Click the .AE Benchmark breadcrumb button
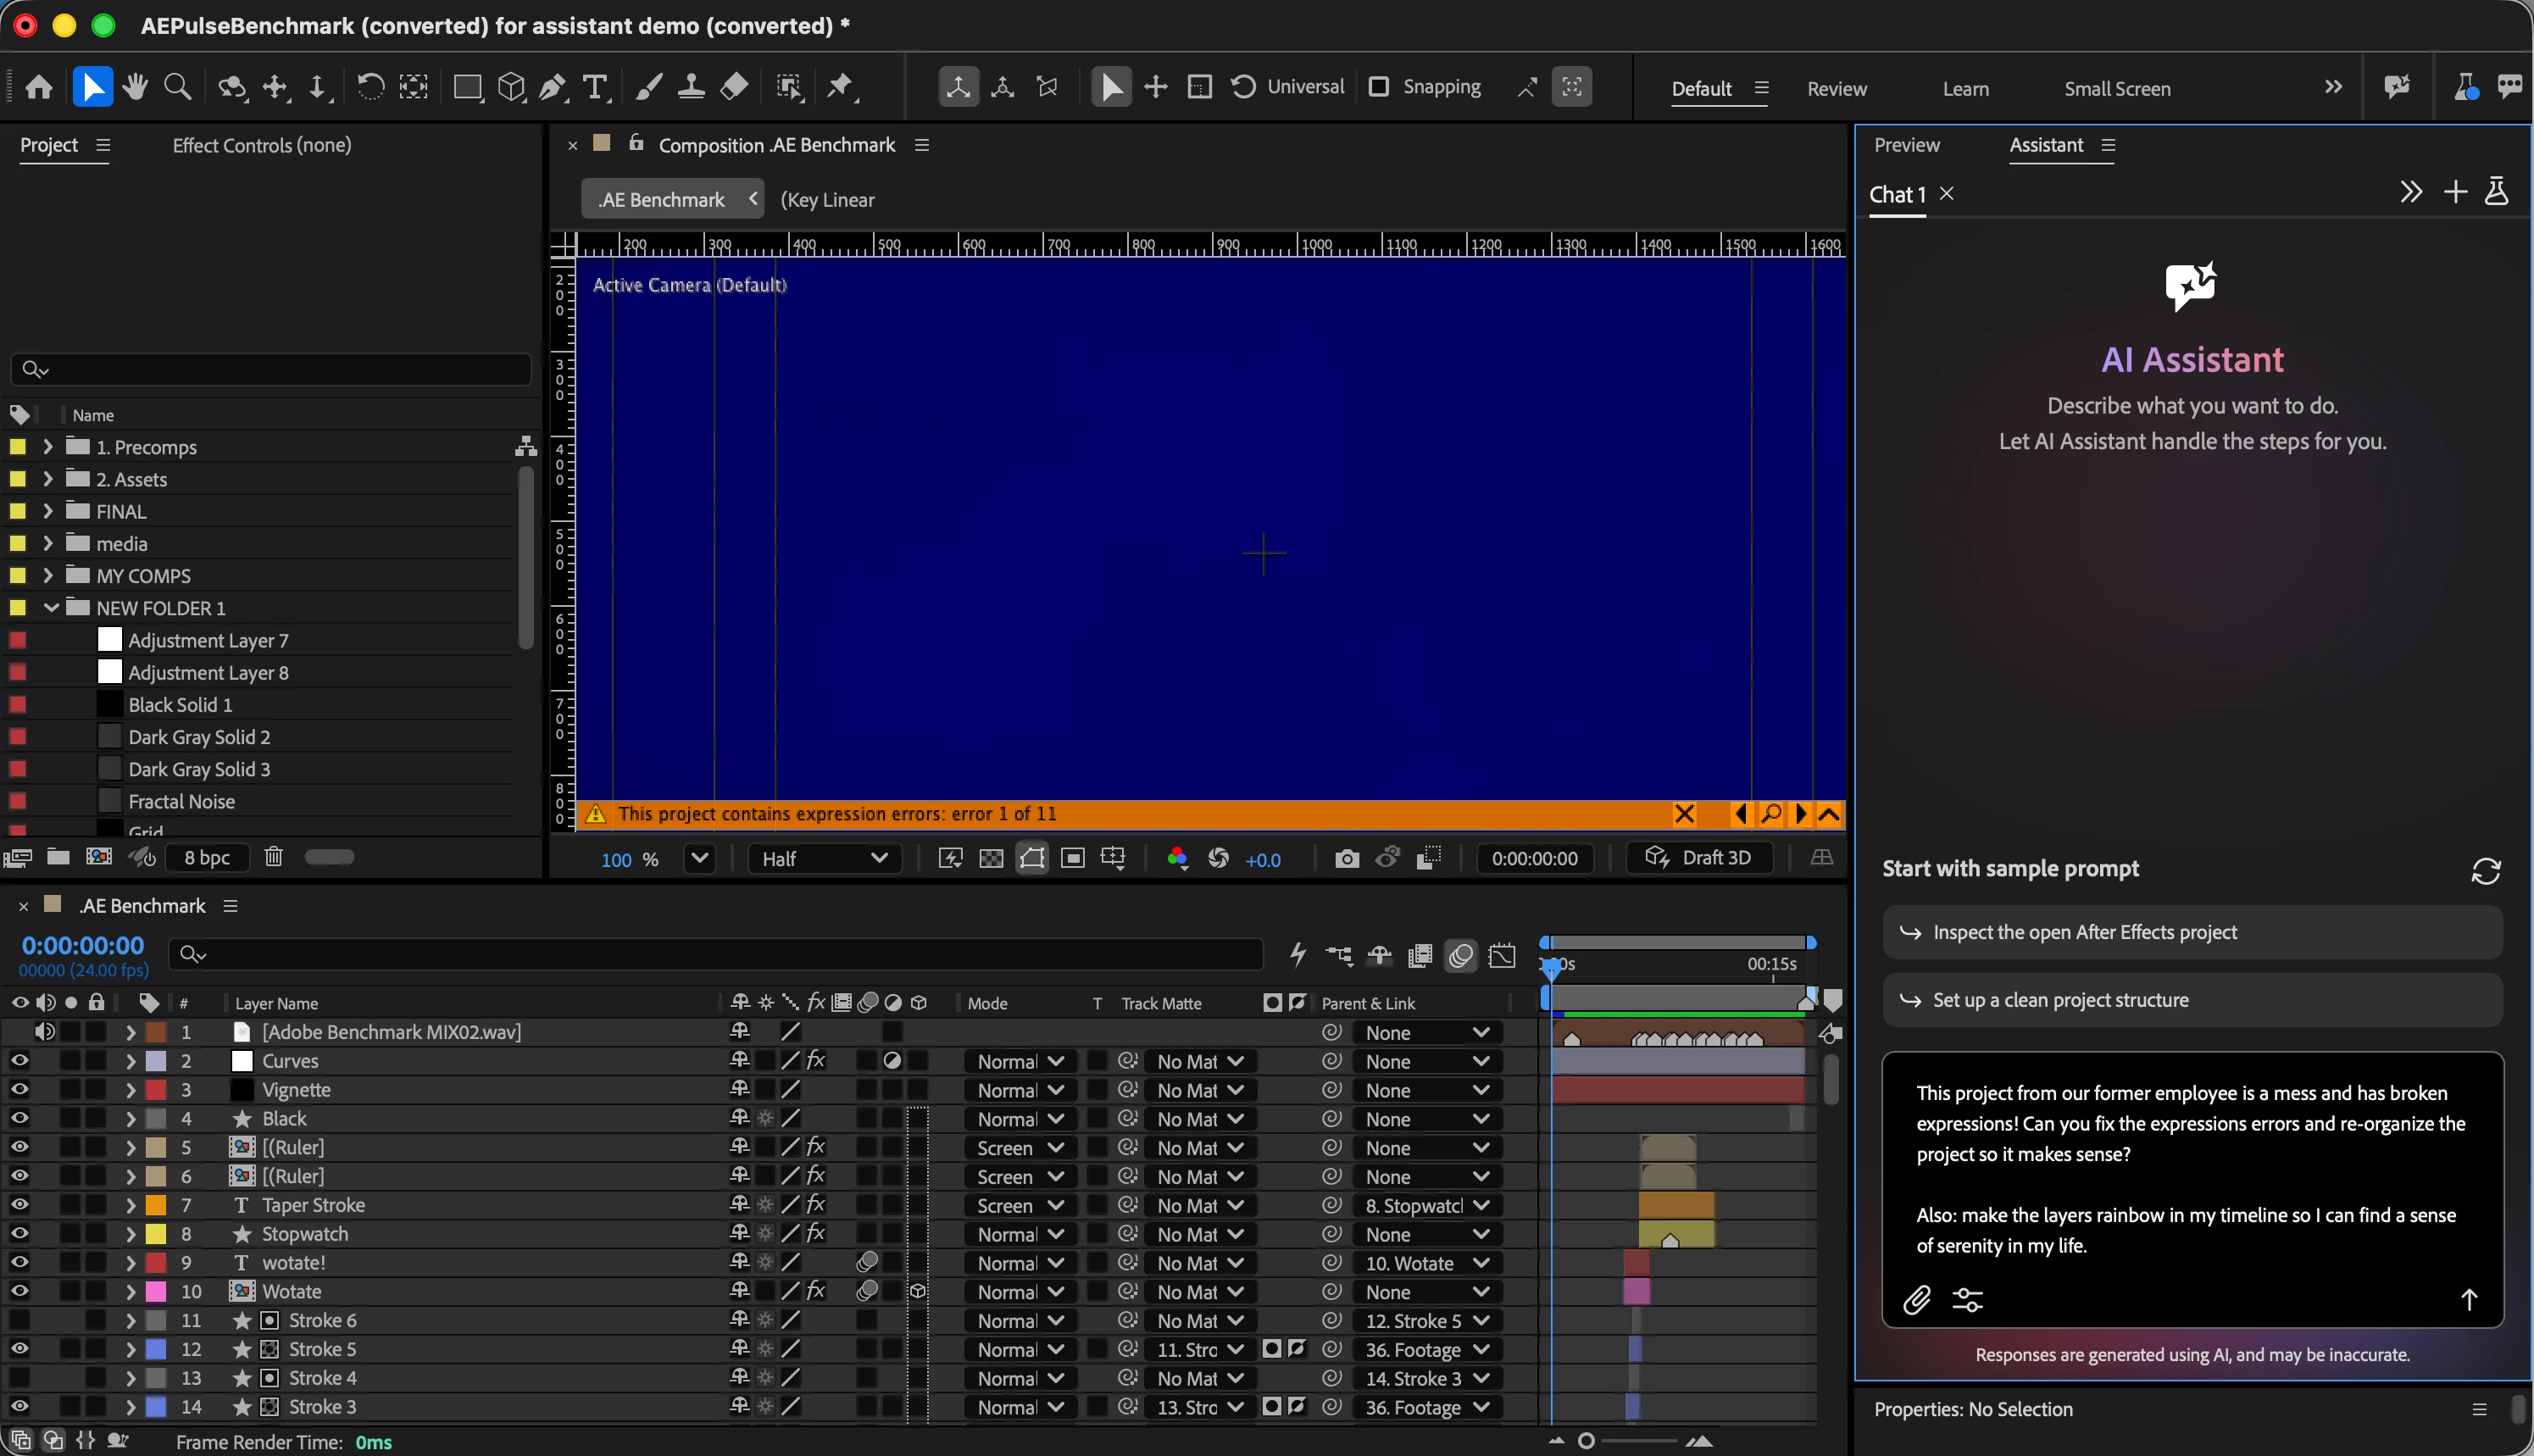Viewport: 2534px width, 1456px height. point(672,199)
